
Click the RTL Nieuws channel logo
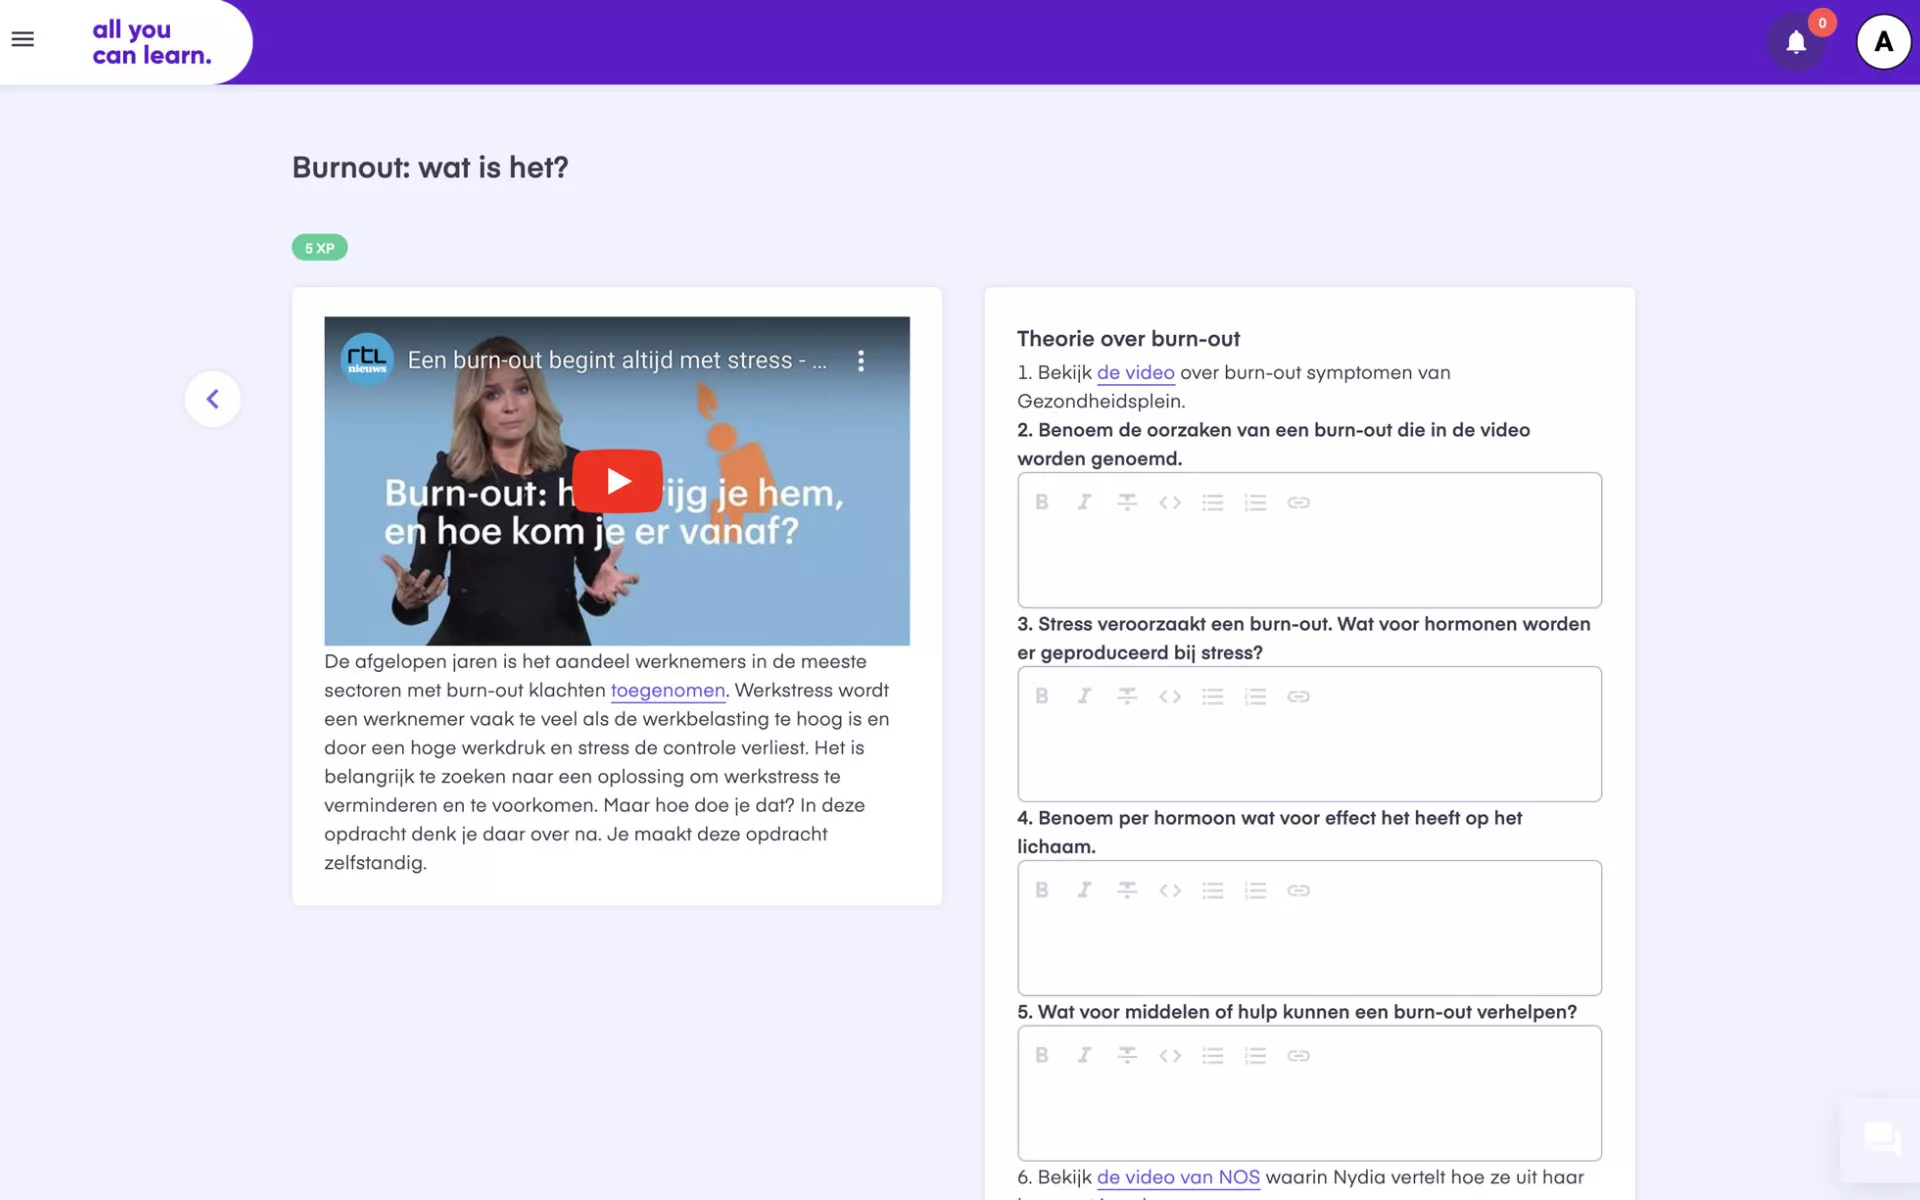click(x=367, y=360)
